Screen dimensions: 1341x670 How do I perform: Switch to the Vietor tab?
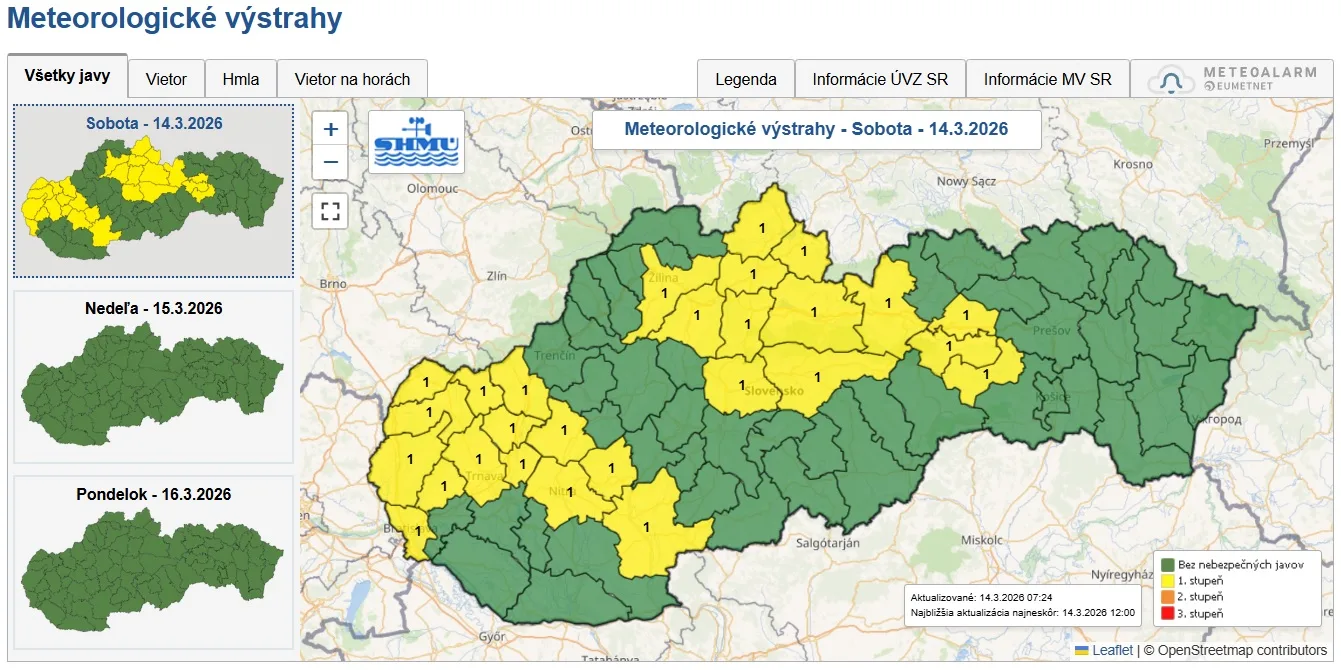(x=166, y=79)
